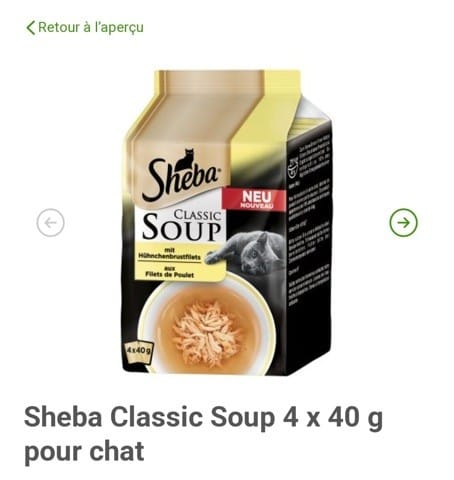The width and height of the screenshot is (454, 480).
Task: Click the 'Classic Soup' text on package
Action: (x=182, y=226)
